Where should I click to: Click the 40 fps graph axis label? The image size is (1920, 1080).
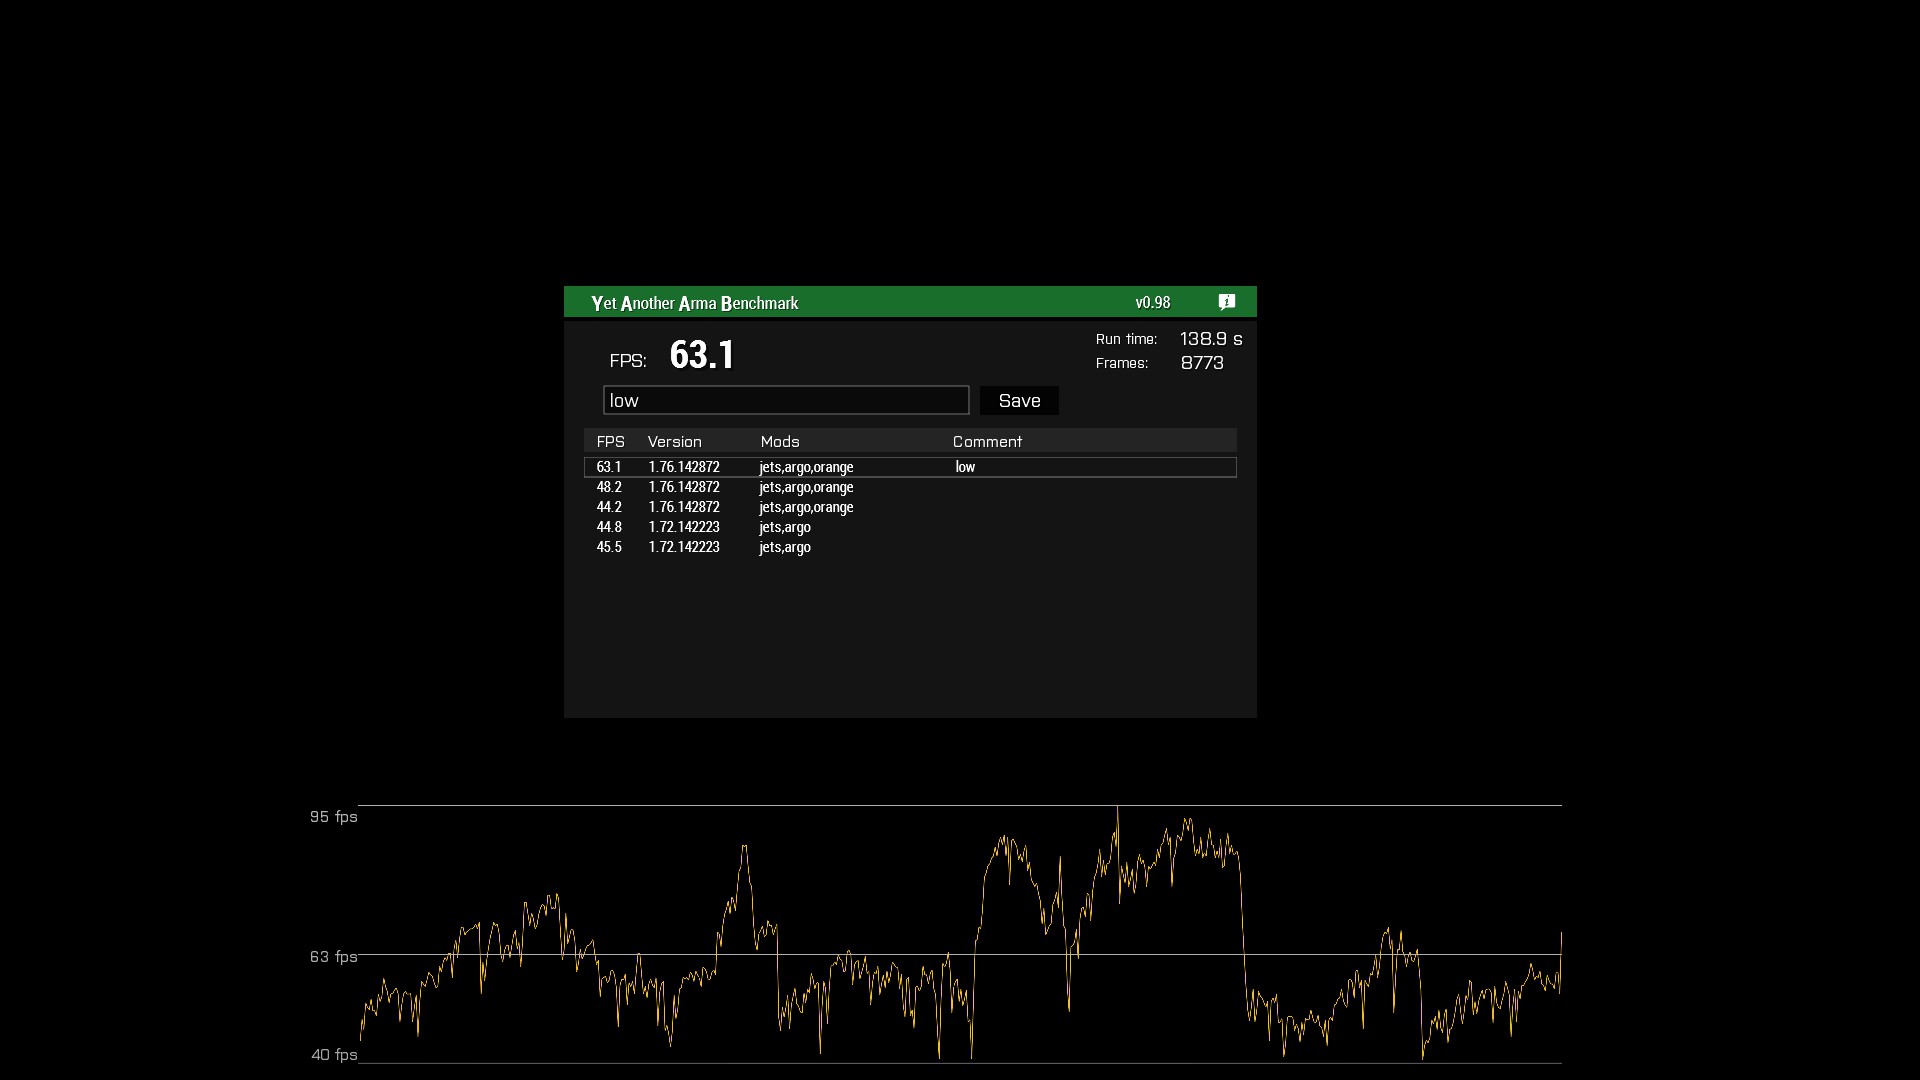[x=334, y=1055]
